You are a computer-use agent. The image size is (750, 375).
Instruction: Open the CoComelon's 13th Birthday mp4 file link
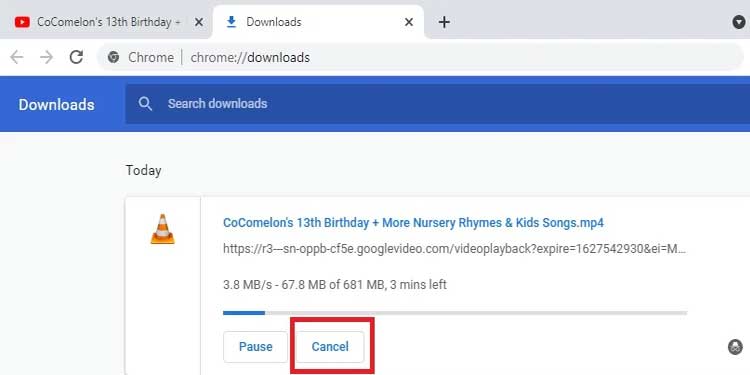coord(413,223)
